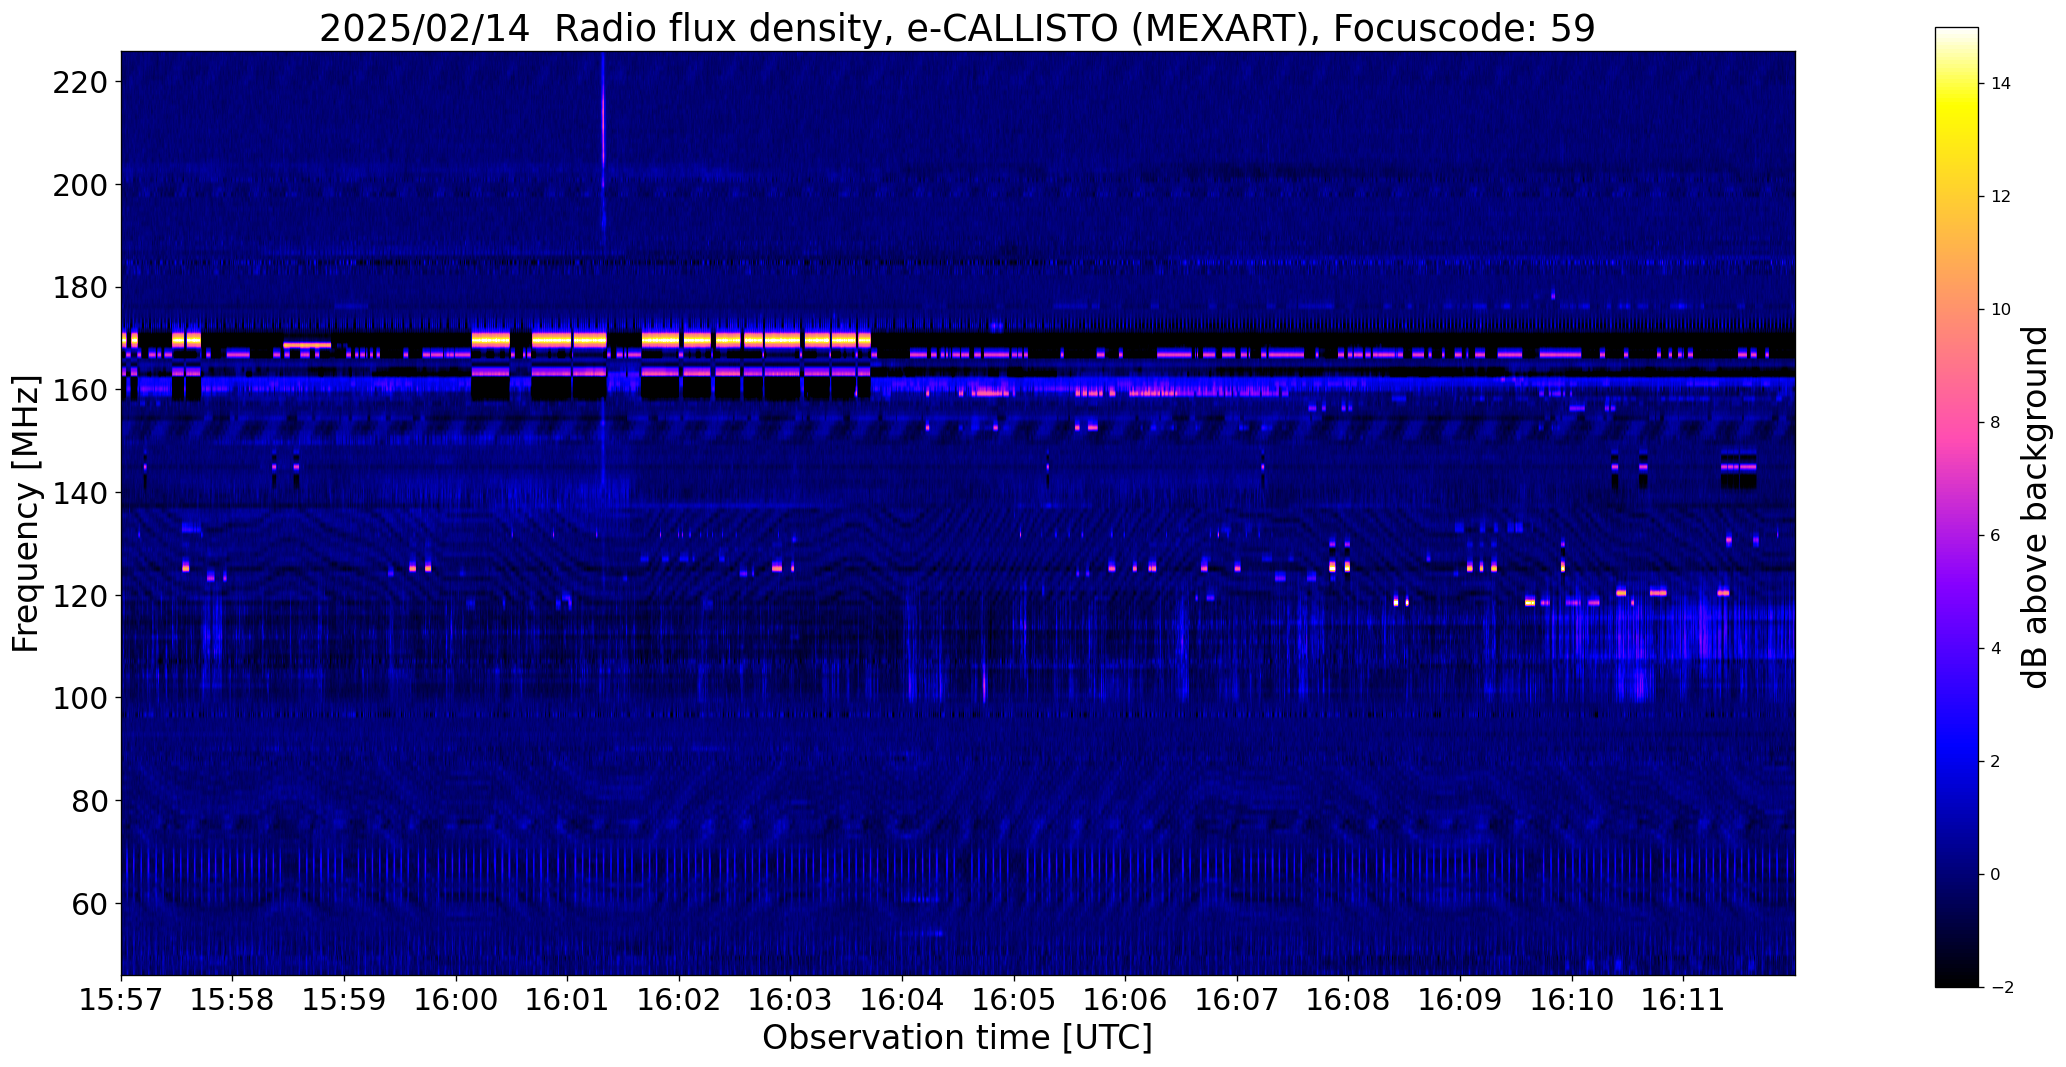Click the 220 frequency tick label

point(79,82)
